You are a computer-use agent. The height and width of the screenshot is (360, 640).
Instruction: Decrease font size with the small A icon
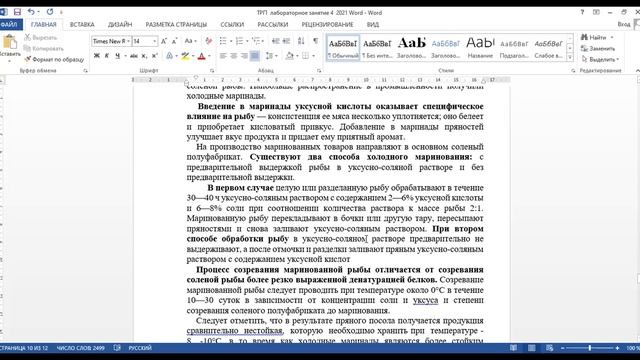coord(174,41)
